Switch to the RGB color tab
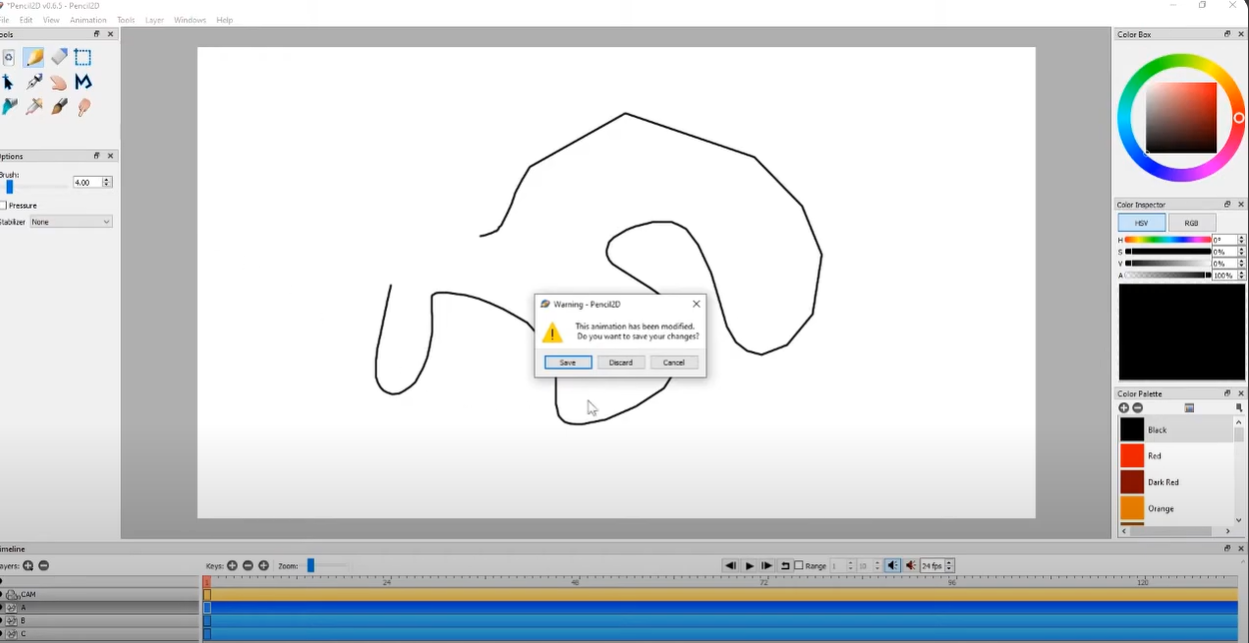The height and width of the screenshot is (643, 1249). 1191,222
